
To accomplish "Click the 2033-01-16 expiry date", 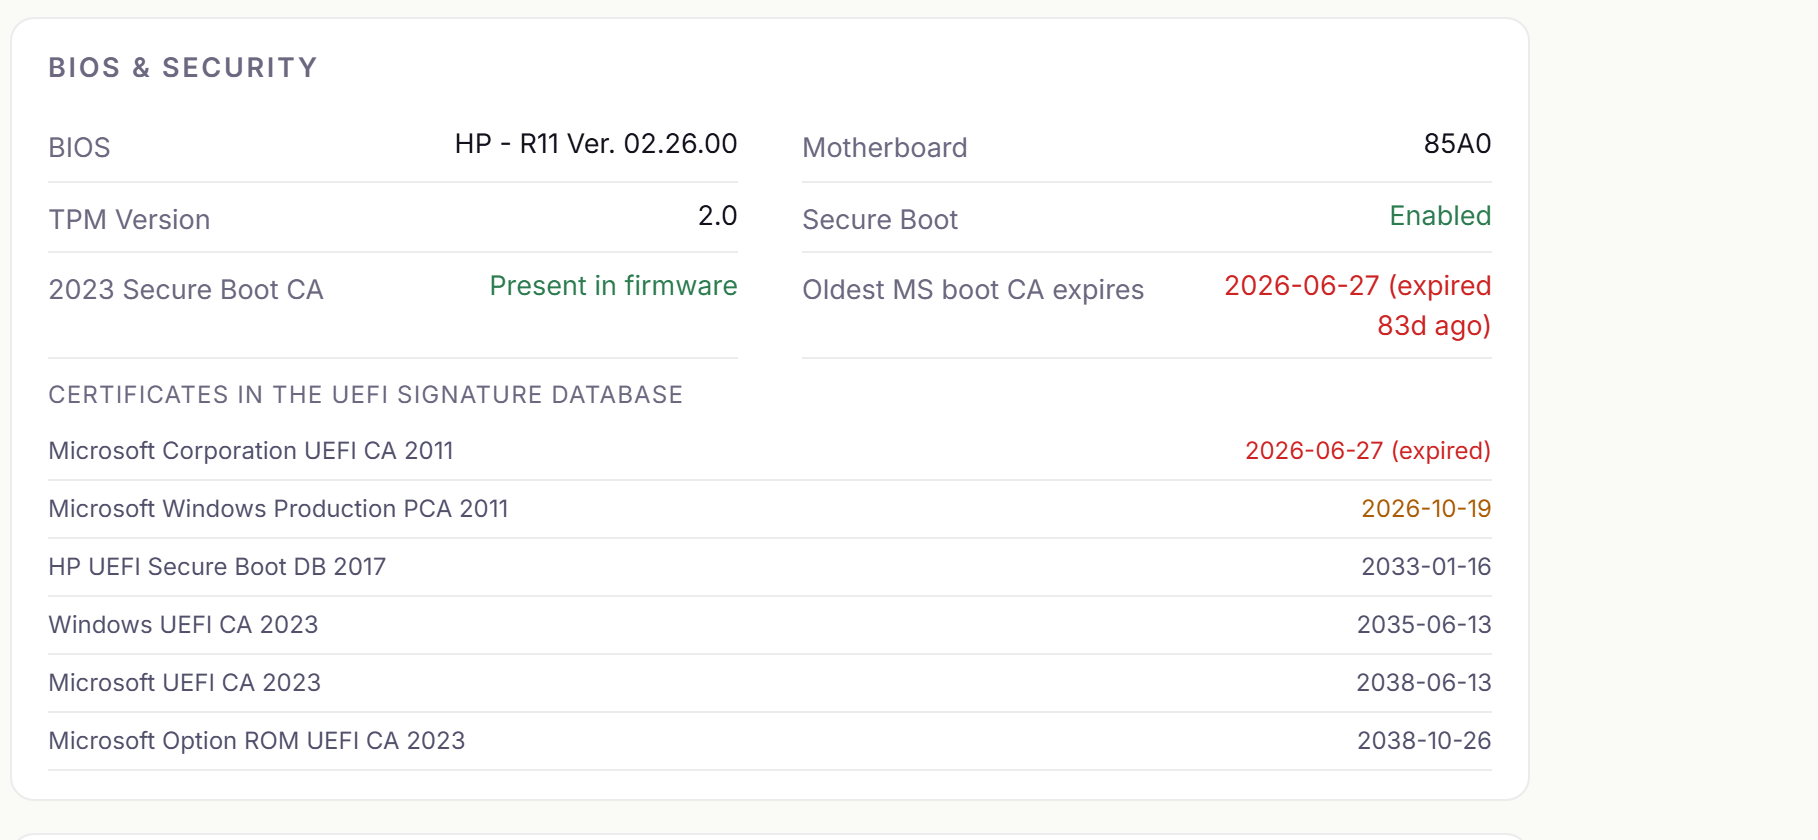I will (1426, 567).
